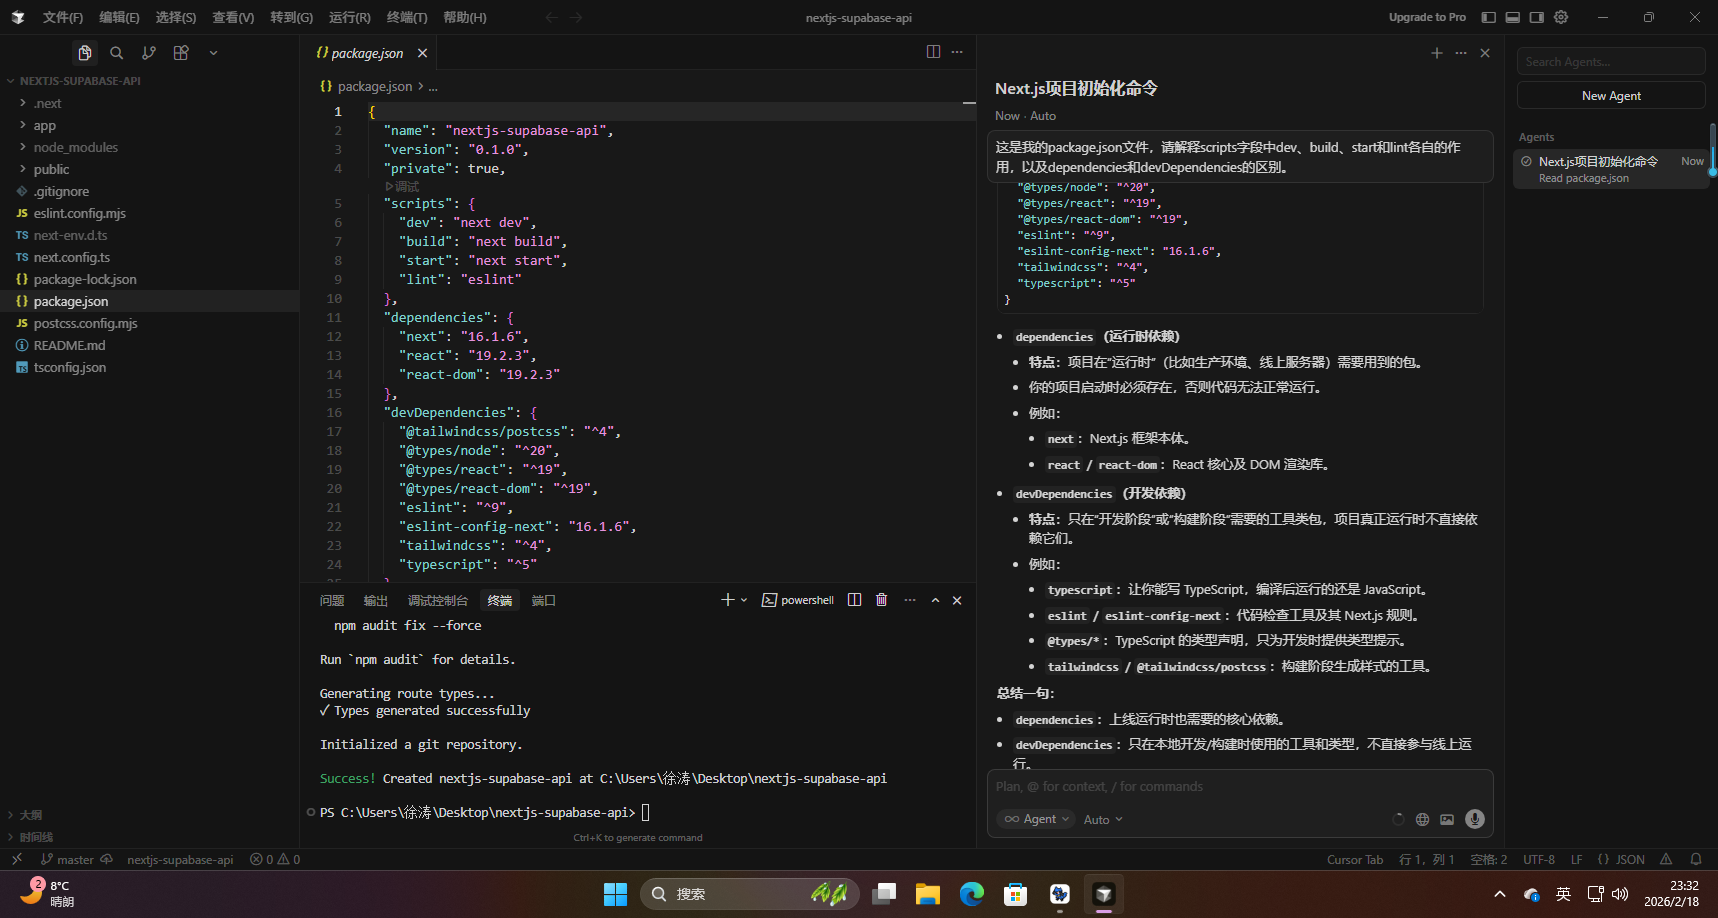Open the 编辑(E) menu
1718x918 pixels.
click(x=119, y=17)
